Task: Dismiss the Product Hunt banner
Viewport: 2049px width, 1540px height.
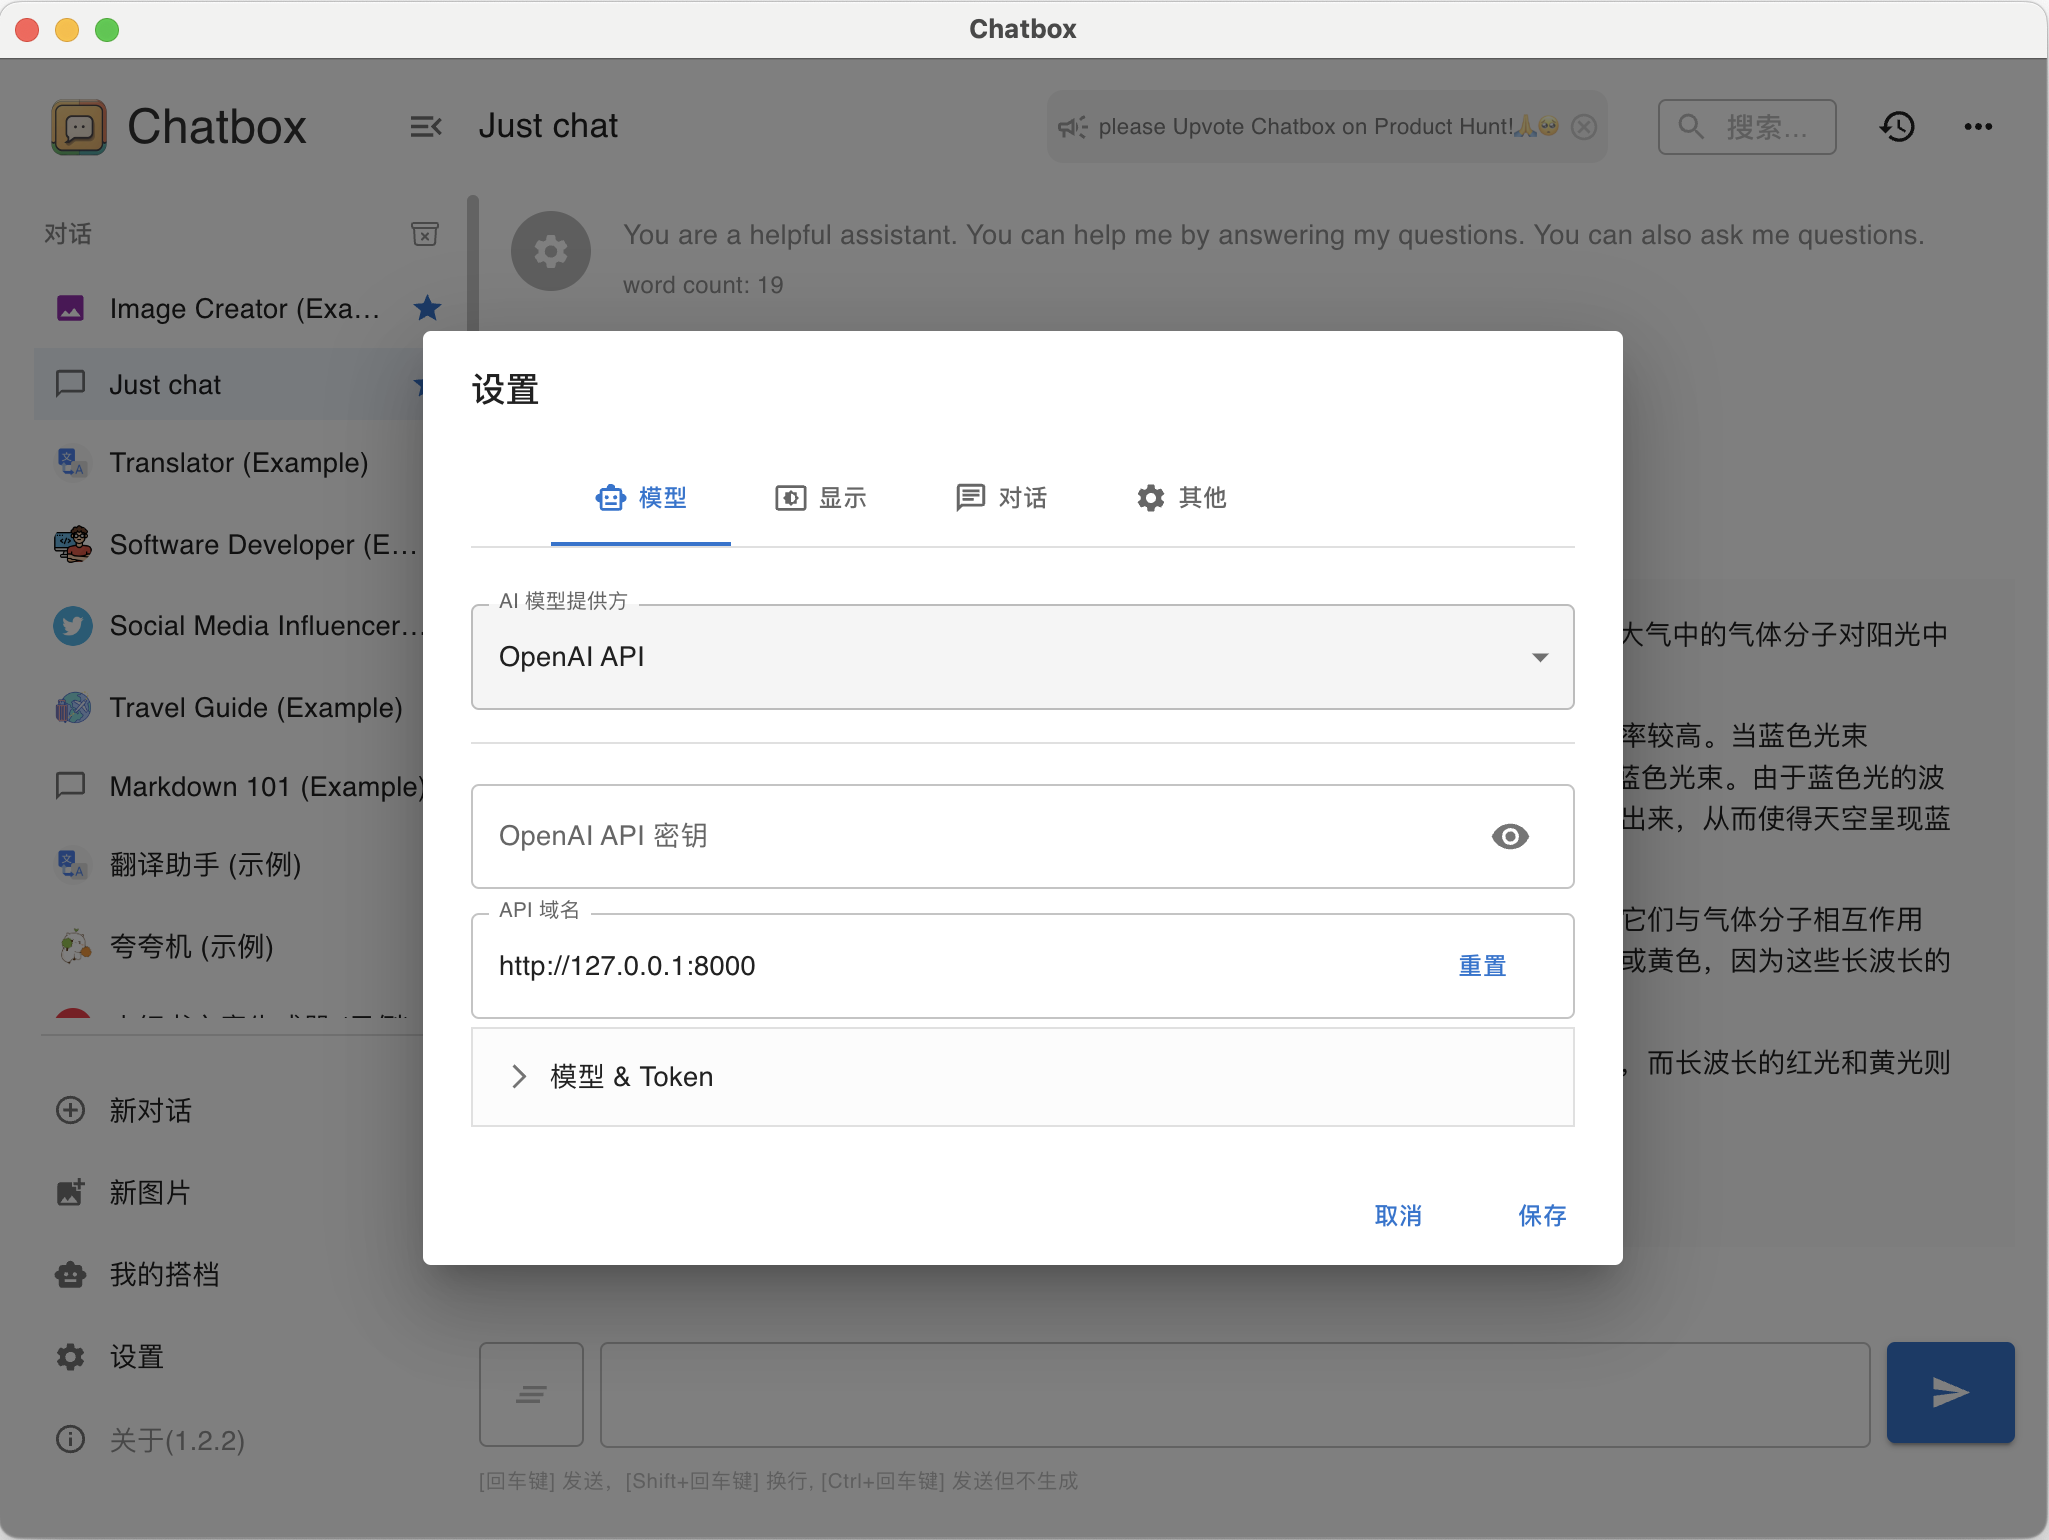Action: [1584, 127]
